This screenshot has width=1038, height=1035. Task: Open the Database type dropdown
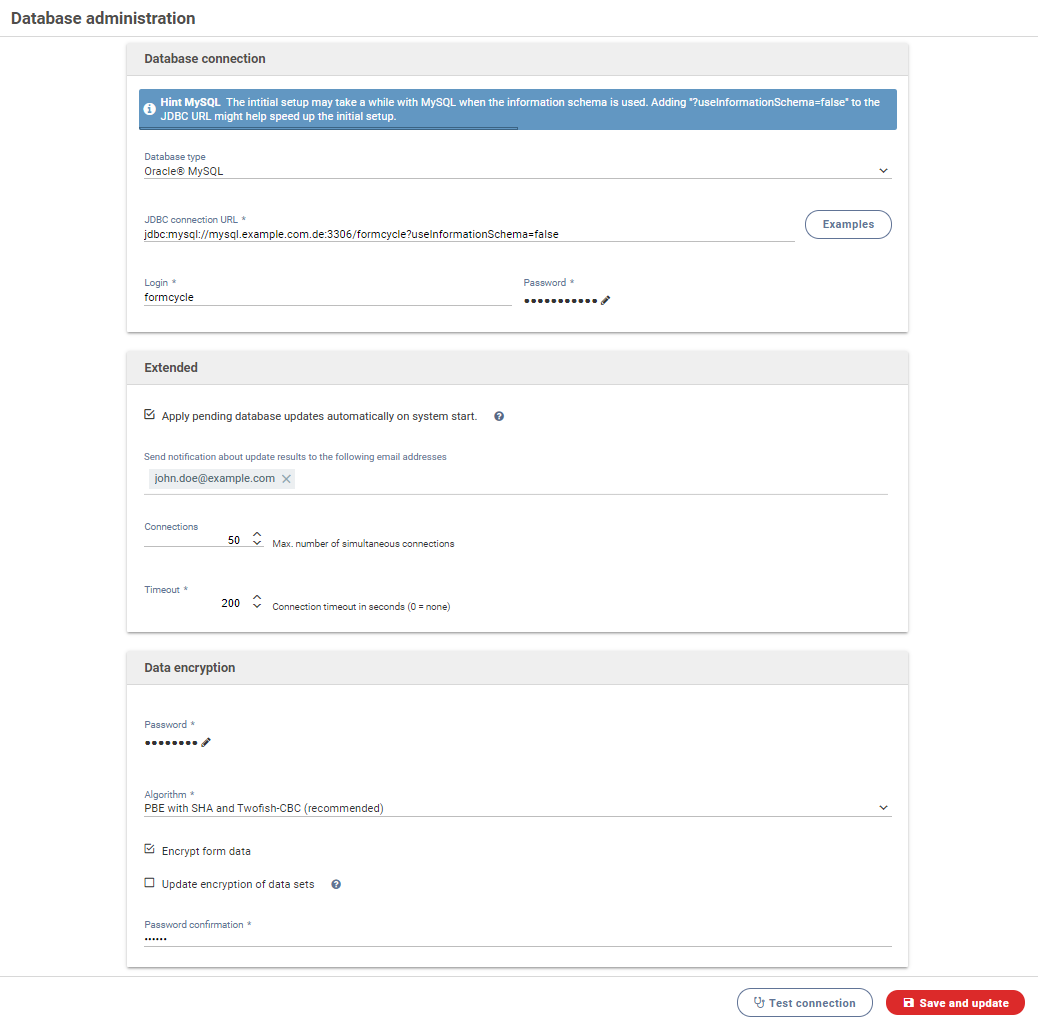click(516, 171)
